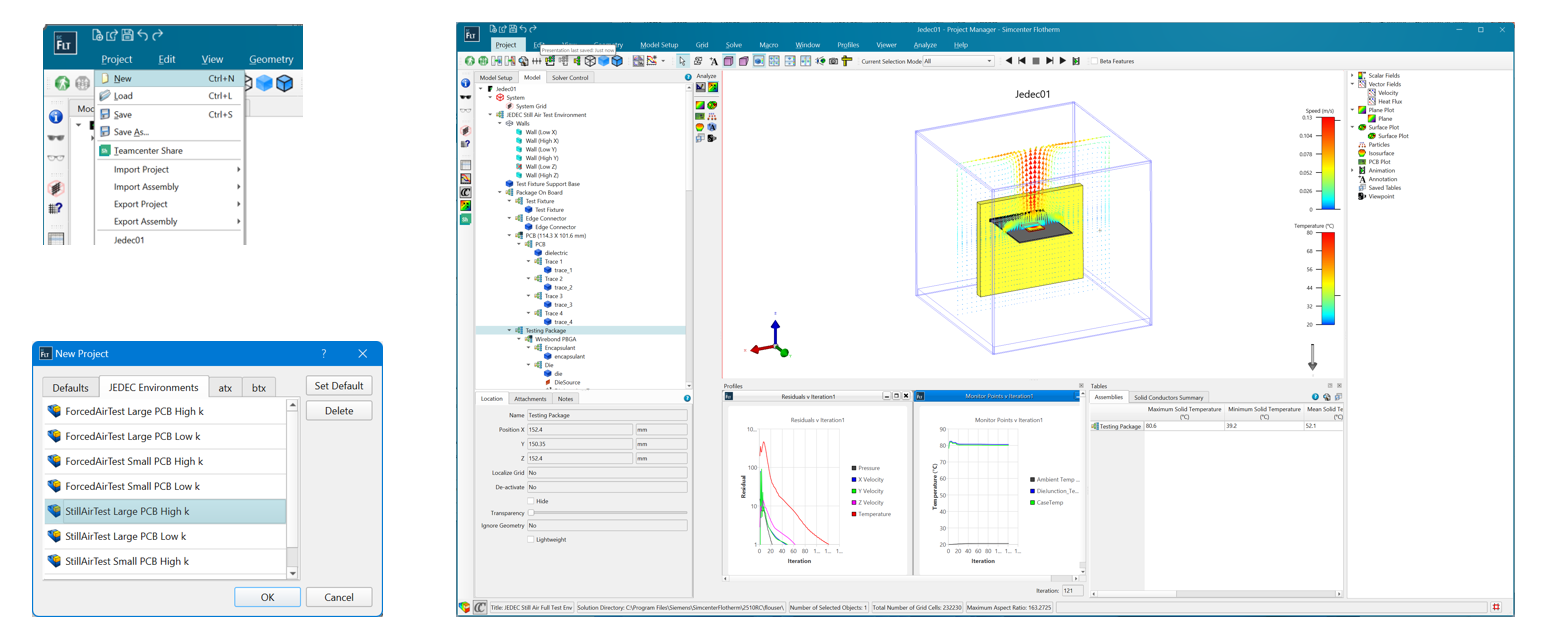
Task: Activate the selection cursor arrow in the toolbar
Action: tap(682, 61)
